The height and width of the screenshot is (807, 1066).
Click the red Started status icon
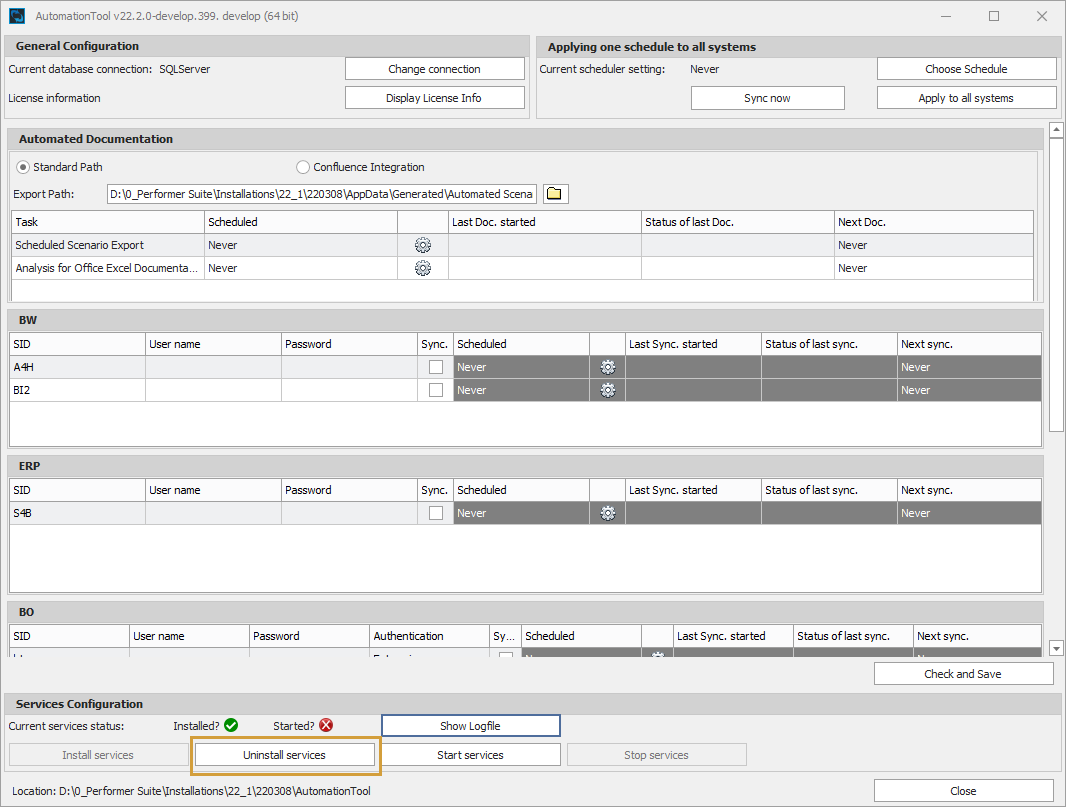point(327,725)
